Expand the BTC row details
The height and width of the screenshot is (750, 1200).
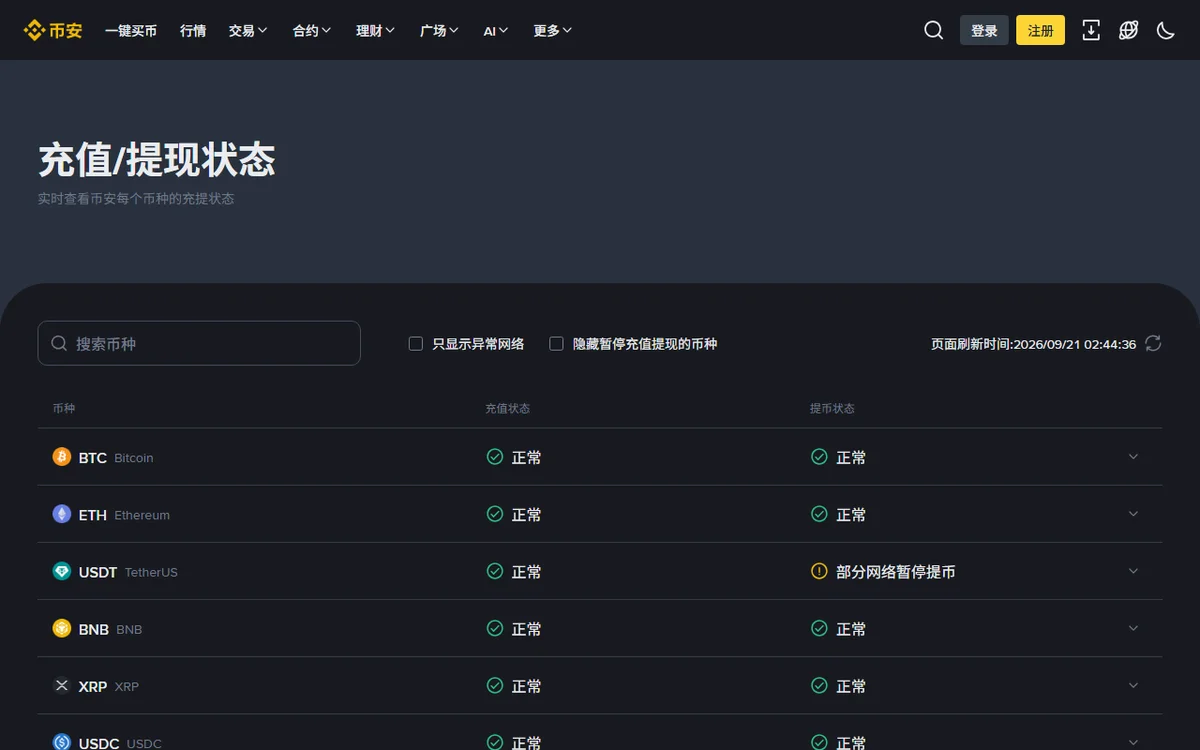(x=1133, y=457)
